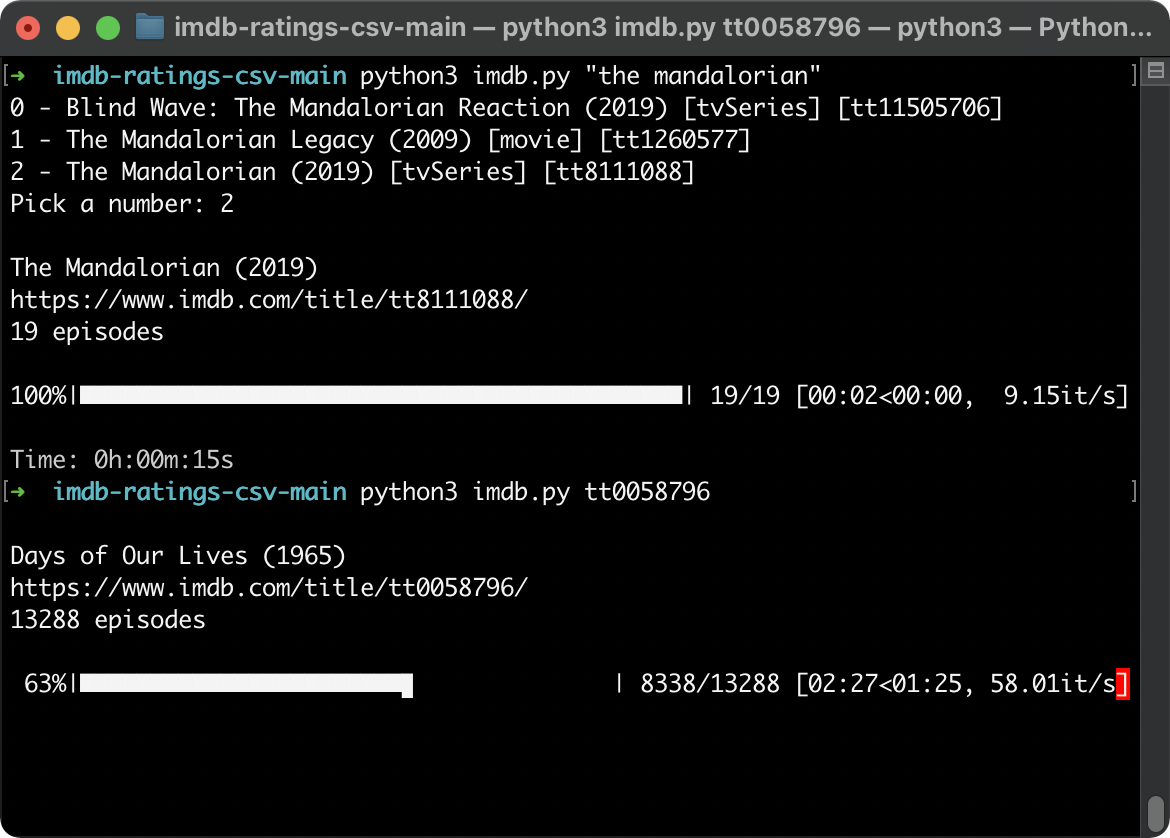Click the window title text imdb-ratings-csv-main
Image resolution: width=1170 pixels, height=838 pixels.
[x=320, y=28]
